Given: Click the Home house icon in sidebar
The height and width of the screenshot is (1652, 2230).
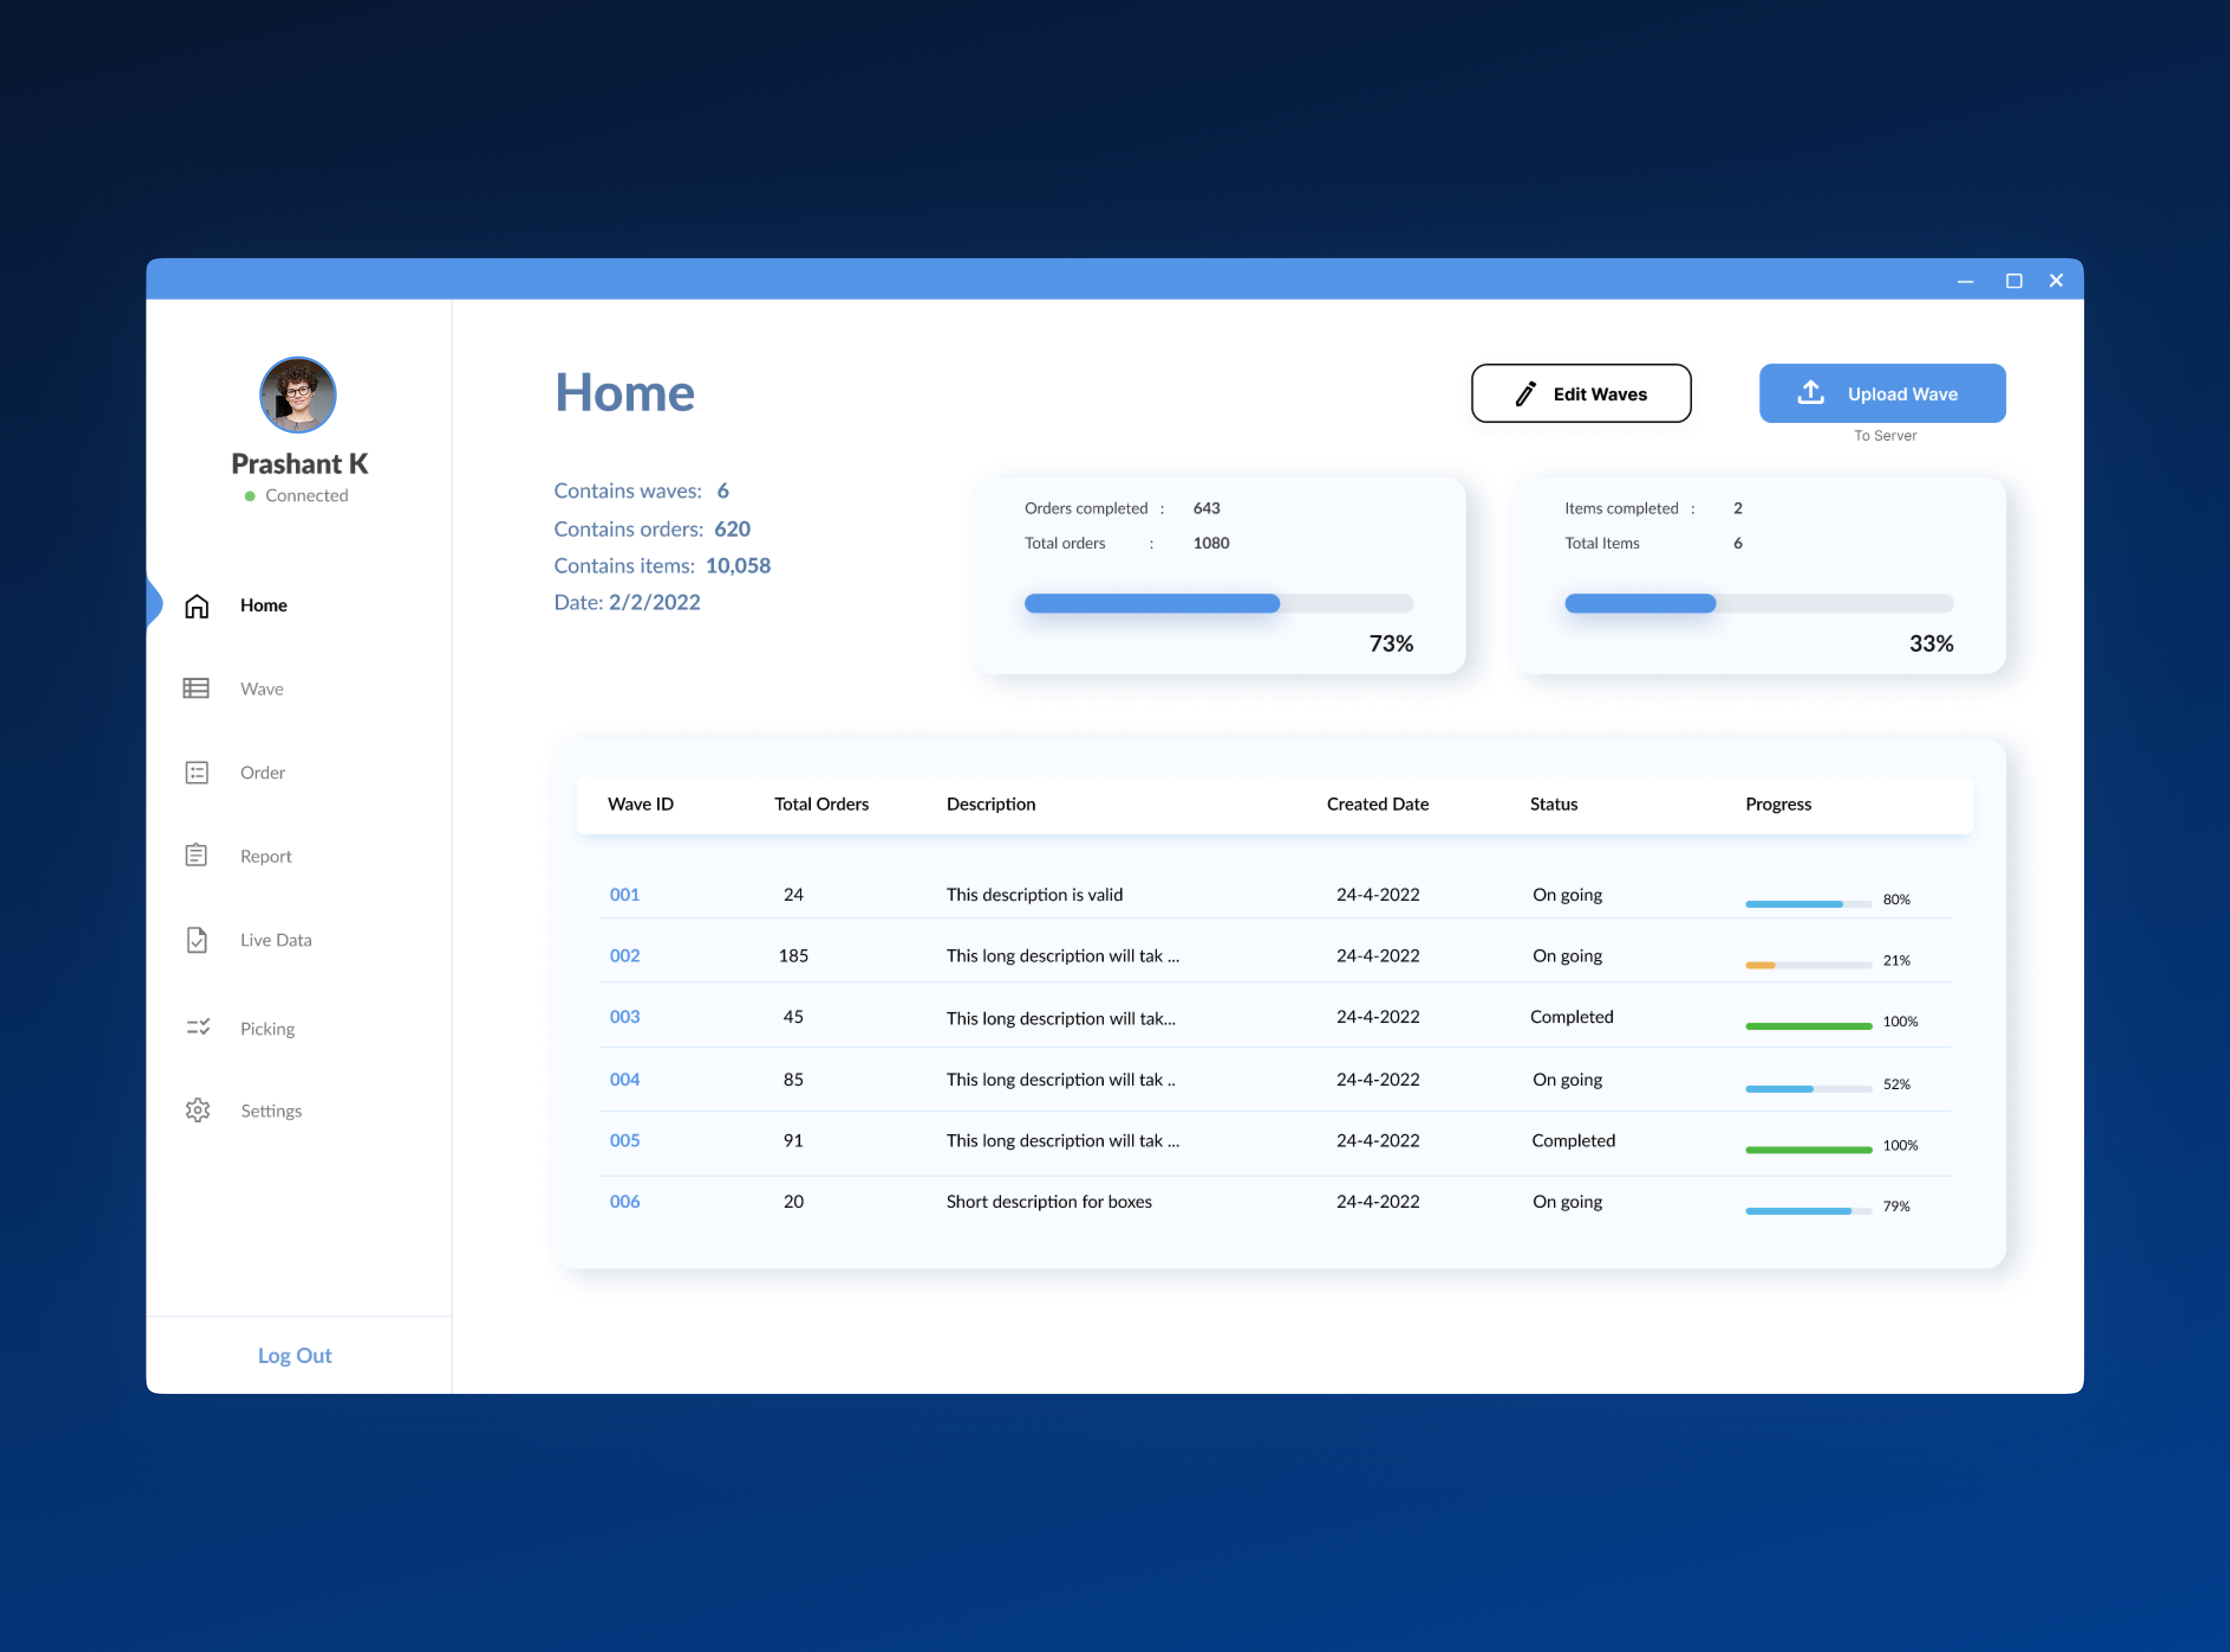Looking at the screenshot, I should tap(197, 606).
